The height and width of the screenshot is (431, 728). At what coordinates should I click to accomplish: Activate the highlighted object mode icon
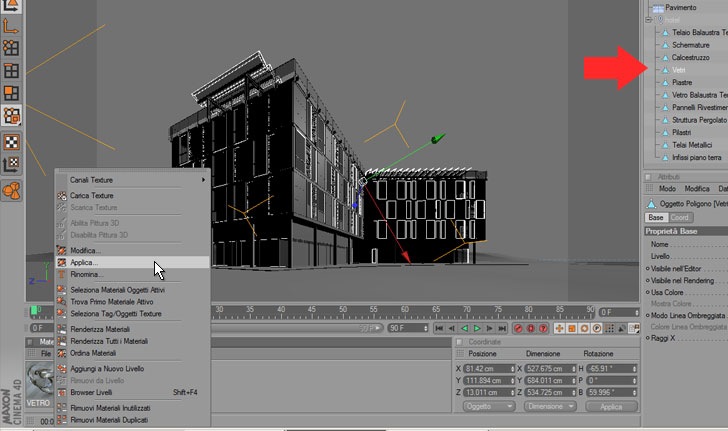(x=11, y=115)
